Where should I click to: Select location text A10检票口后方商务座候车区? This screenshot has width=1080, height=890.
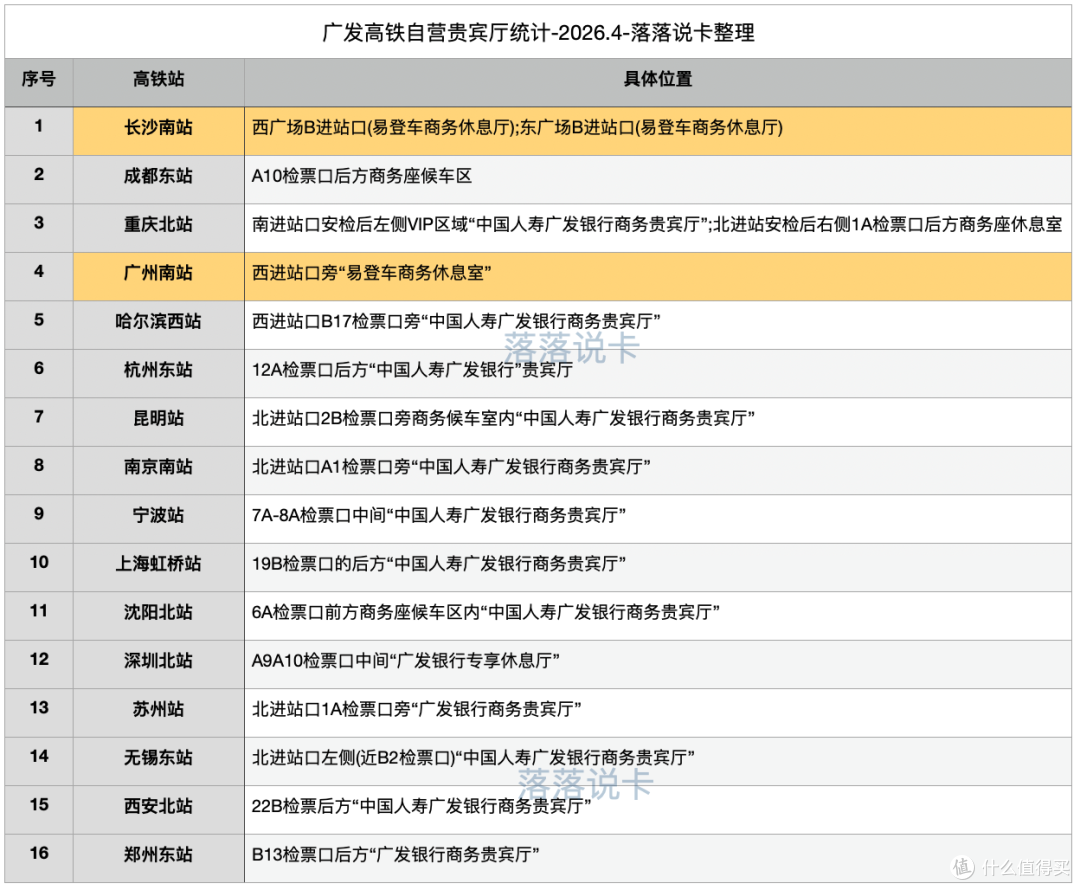click(362, 176)
